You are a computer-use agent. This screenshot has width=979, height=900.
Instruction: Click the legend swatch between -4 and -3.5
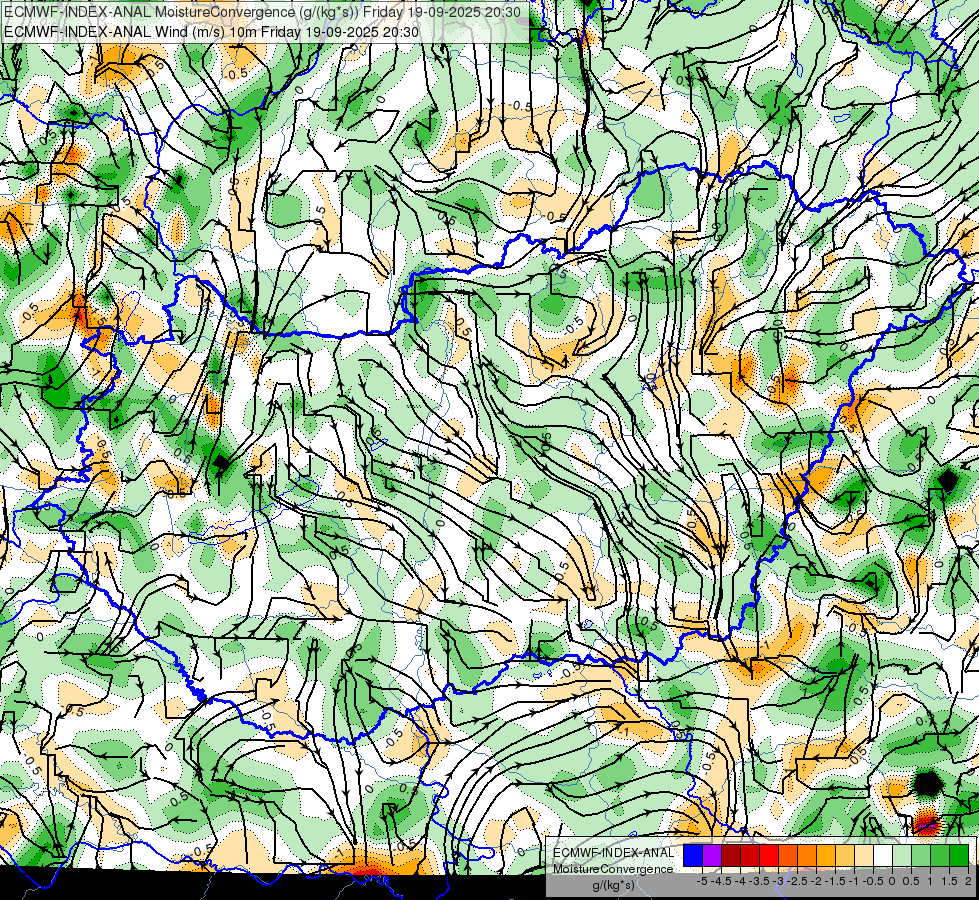click(x=750, y=855)
